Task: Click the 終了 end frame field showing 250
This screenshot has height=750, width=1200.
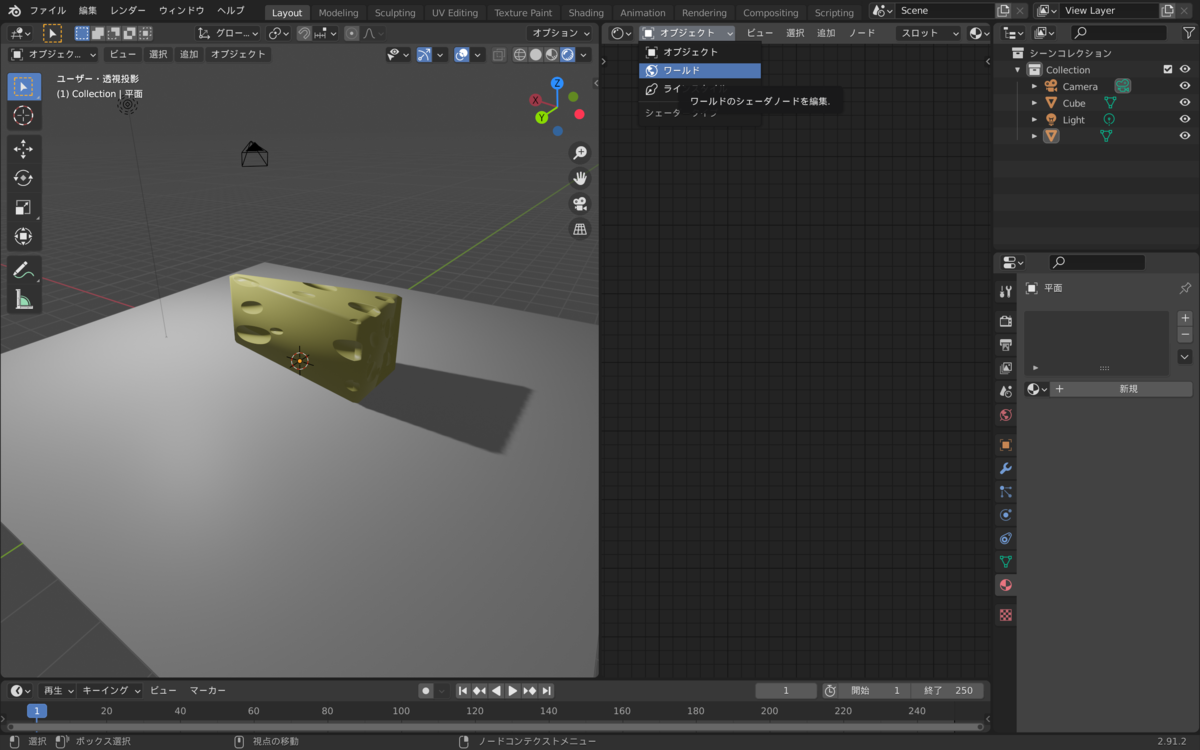Action: pyautogui.click(x=947, y=690)
